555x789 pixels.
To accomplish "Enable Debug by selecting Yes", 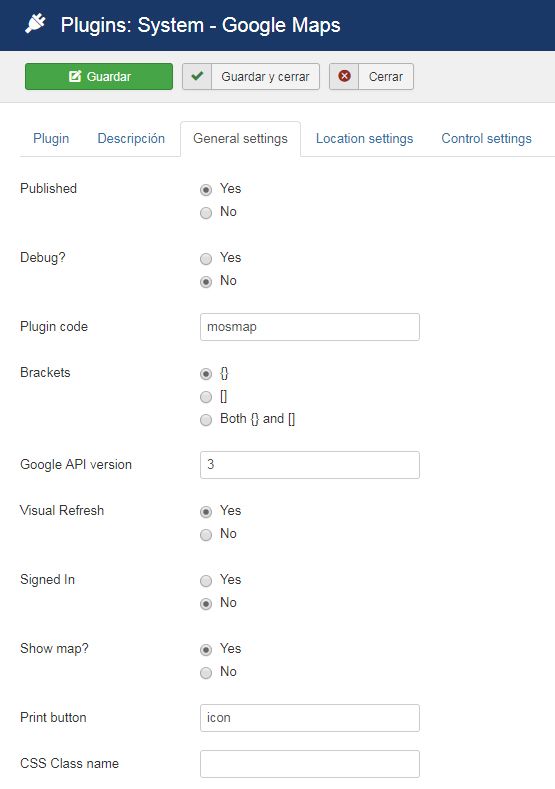I will click(x=206, y=259).
